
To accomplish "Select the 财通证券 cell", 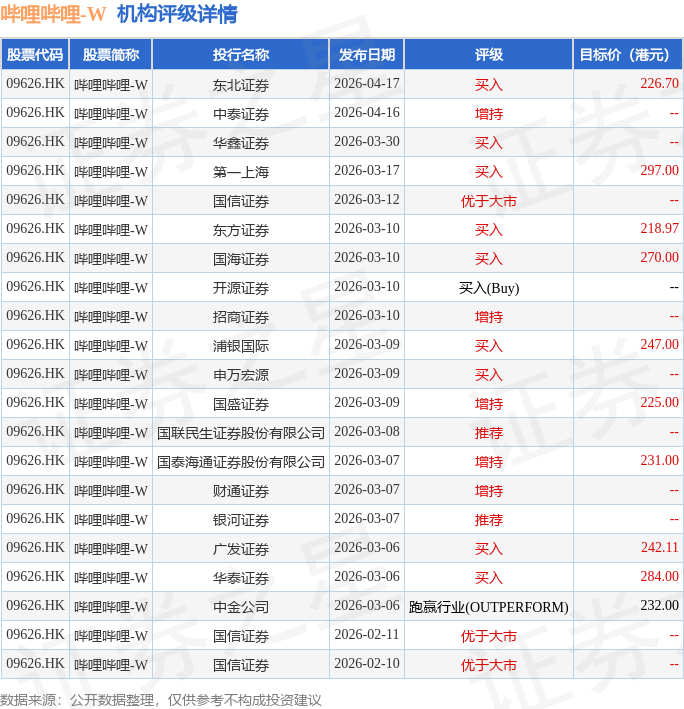I will (241, 491).
